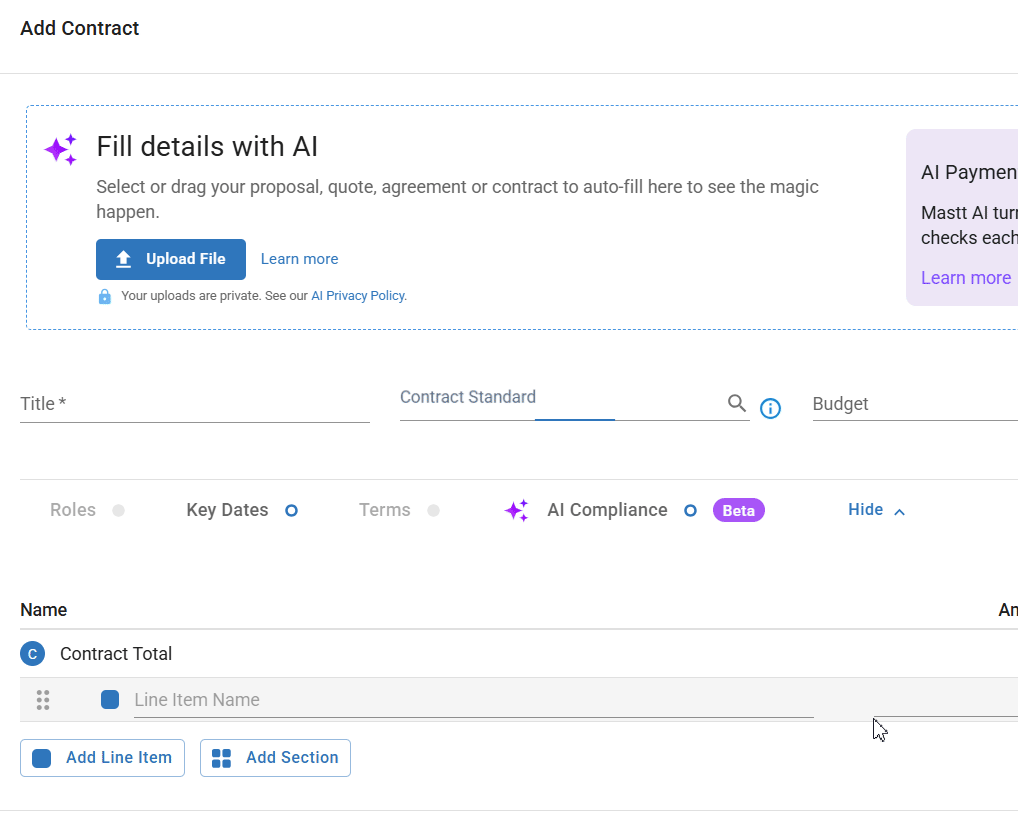Screen dimensions: 1018x826
Task: Click the blue square line item icon
Action: (110, 700)
